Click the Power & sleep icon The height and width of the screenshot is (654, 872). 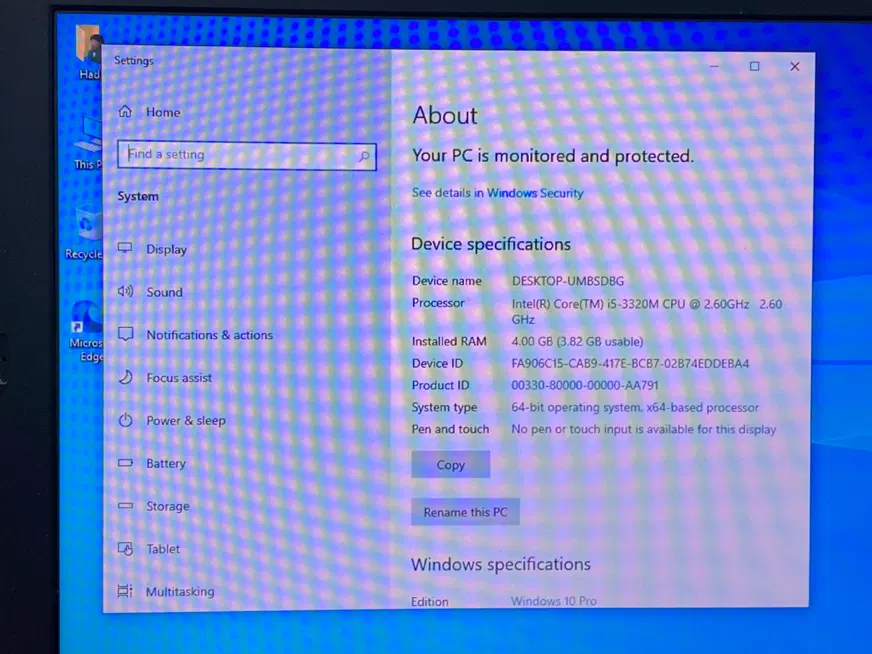click(126, 420)
